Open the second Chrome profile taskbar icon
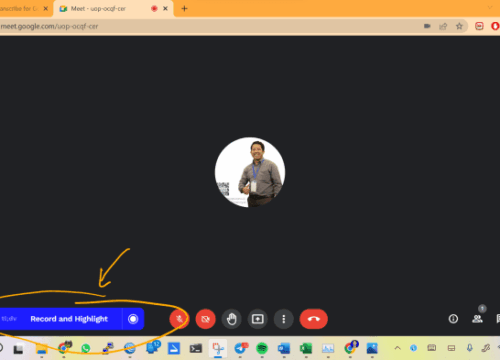Screen dimensions: 500x360 click(350, 348)
